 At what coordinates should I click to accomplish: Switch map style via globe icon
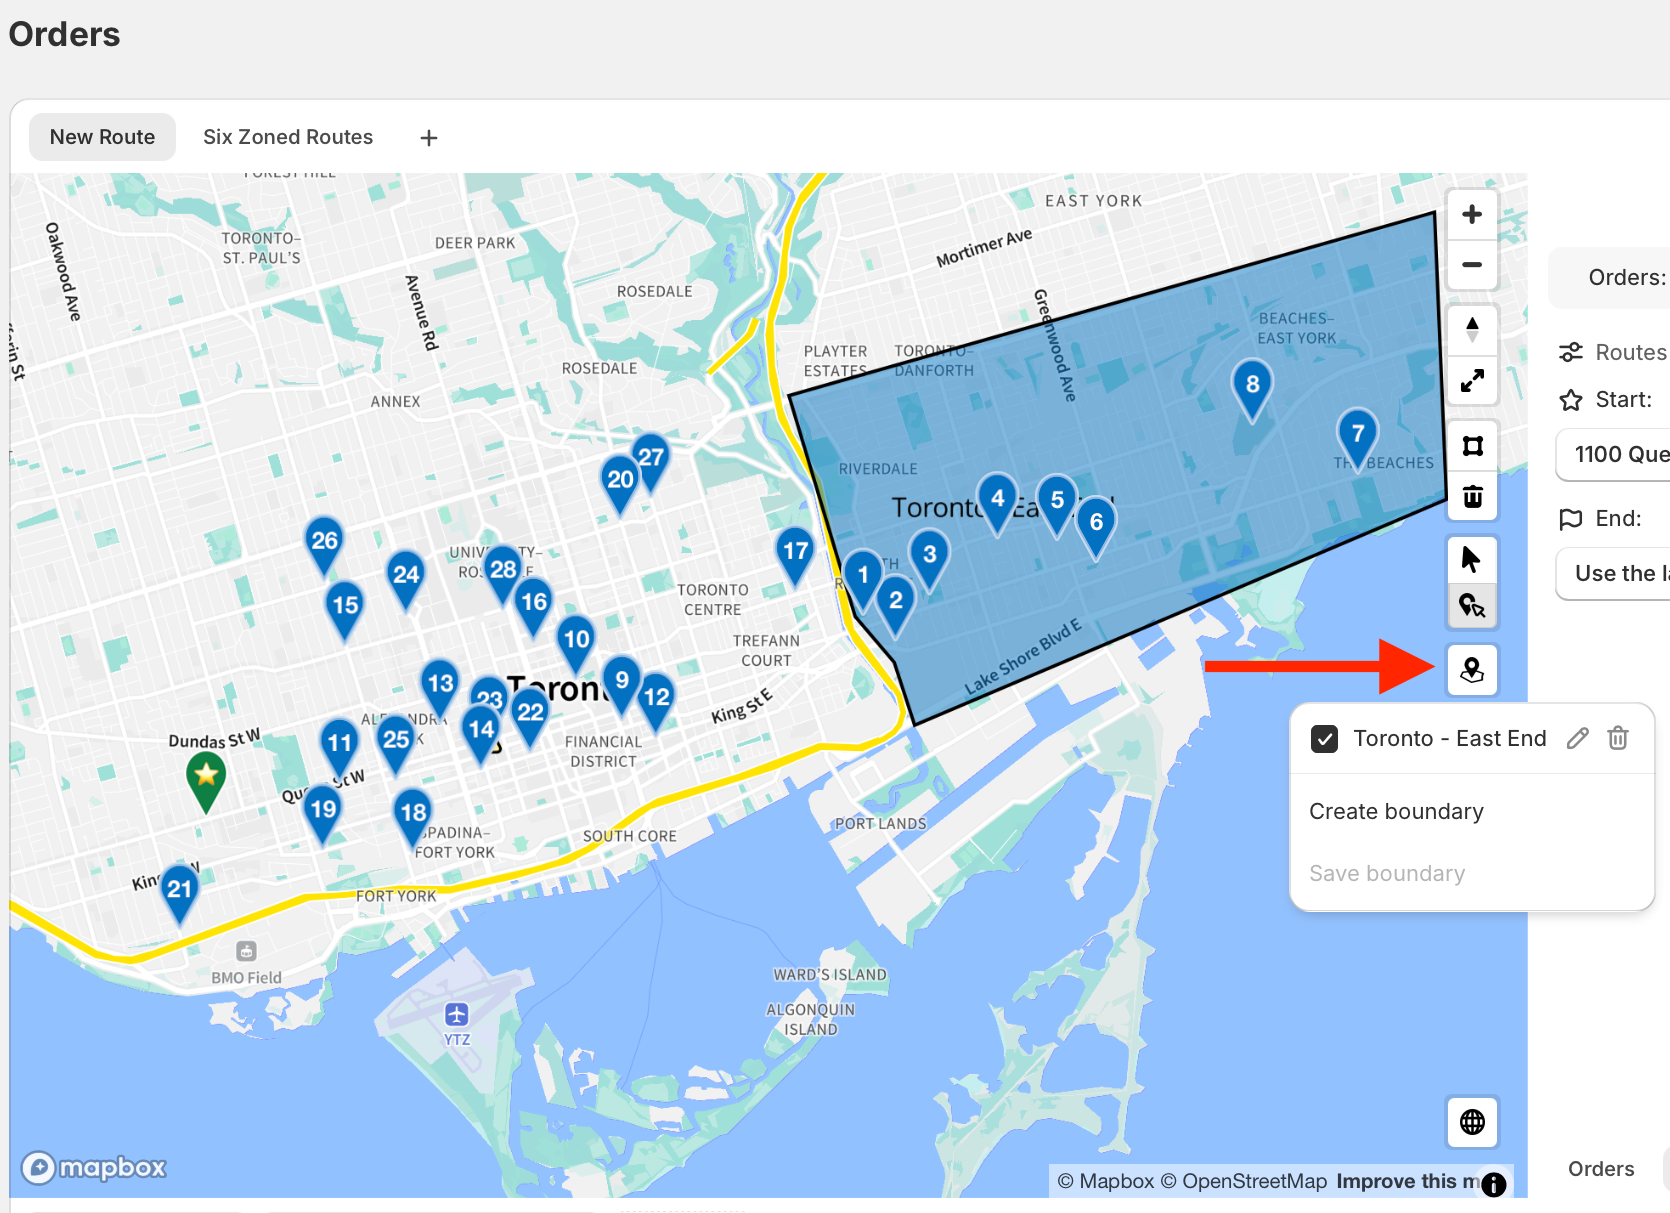click(1472, 1122)
